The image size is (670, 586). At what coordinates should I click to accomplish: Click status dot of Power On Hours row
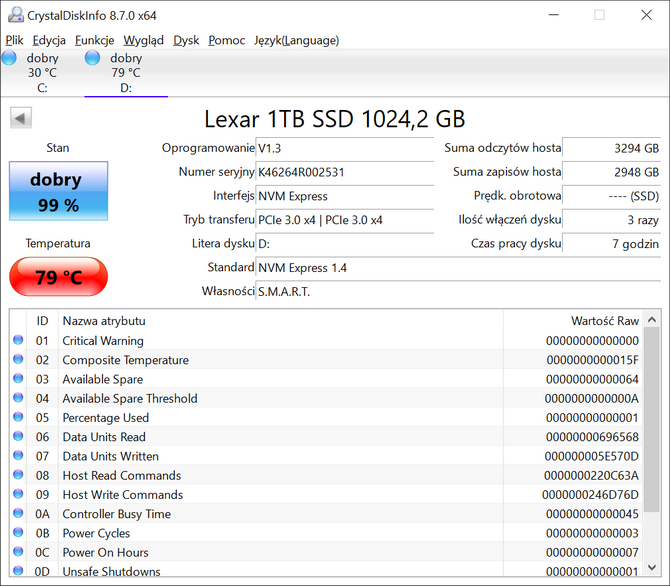[18, 551]
